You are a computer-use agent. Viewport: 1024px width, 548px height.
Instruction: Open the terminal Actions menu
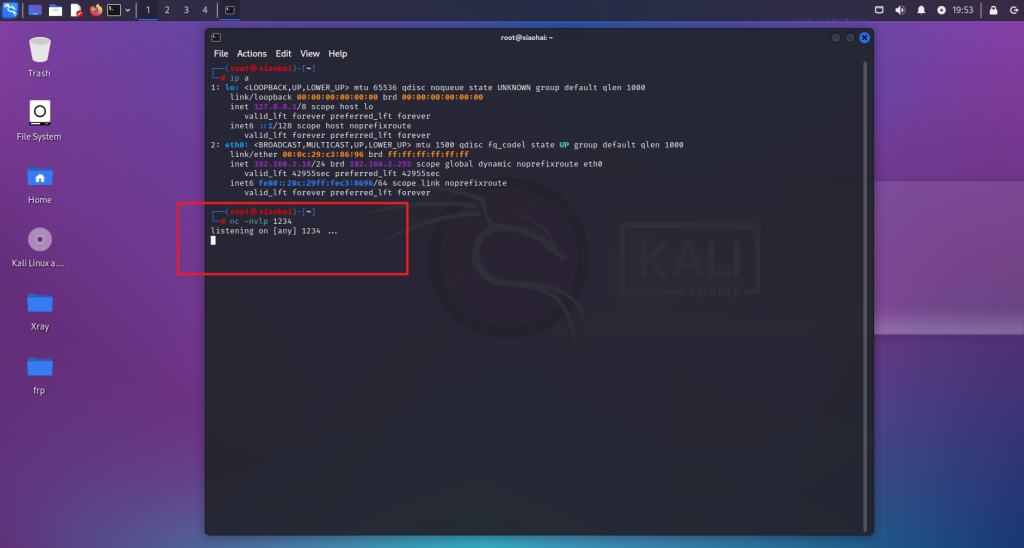251,54
